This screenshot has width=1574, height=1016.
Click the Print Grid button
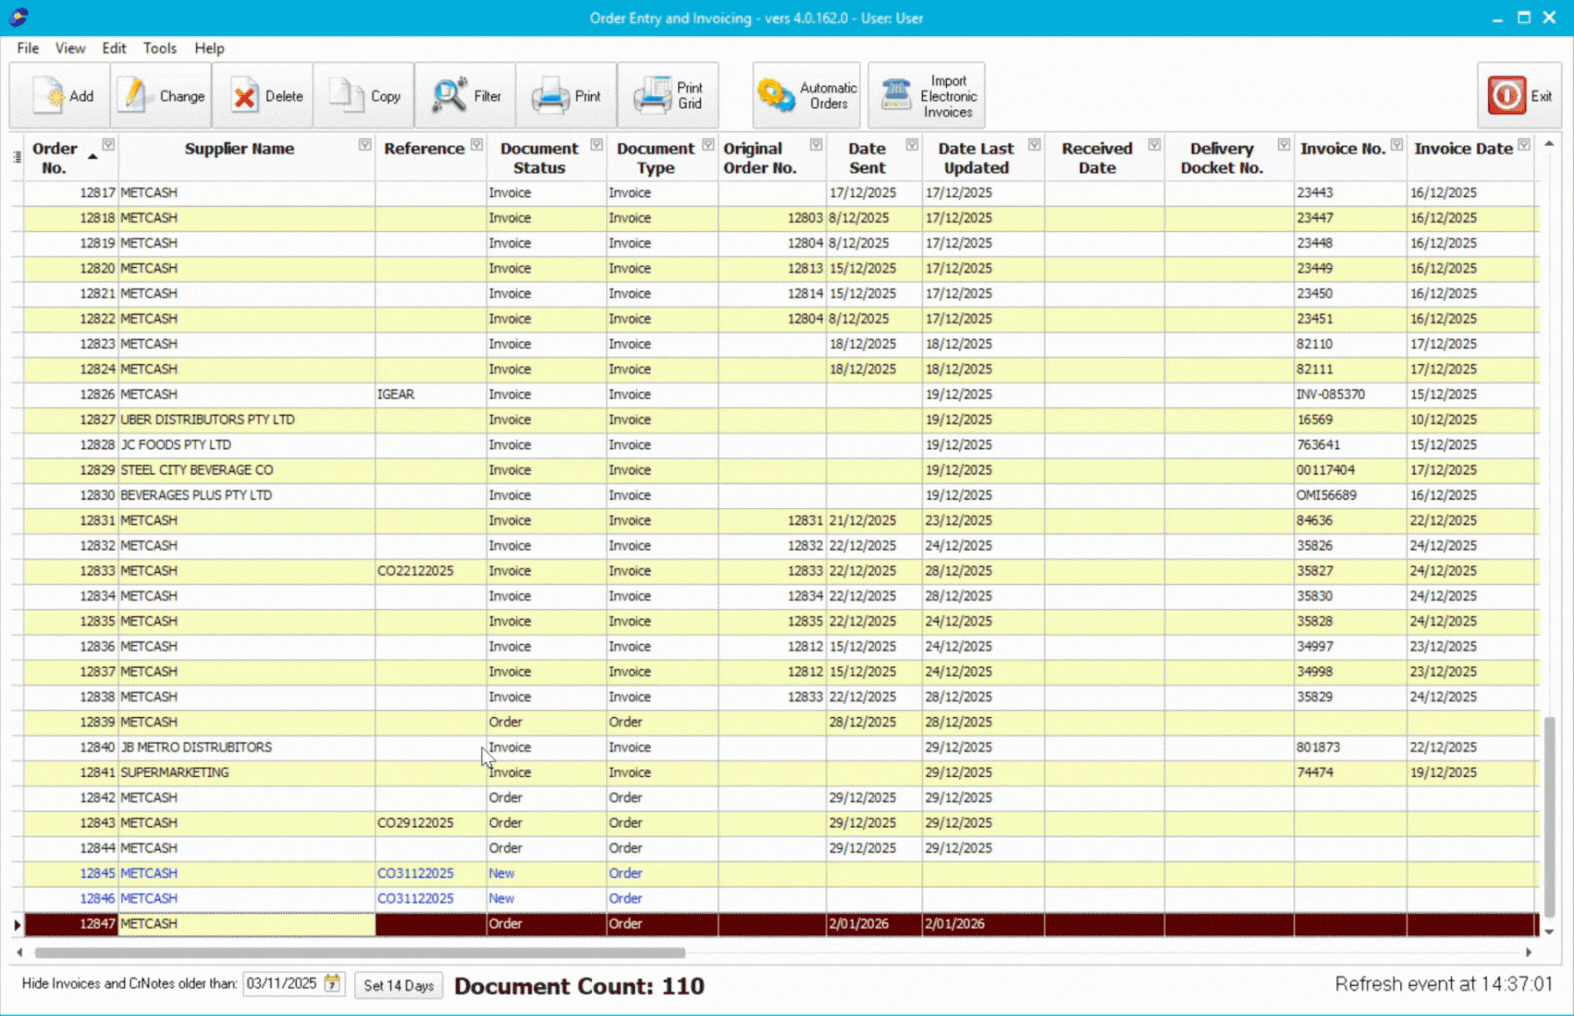(668, 96)
